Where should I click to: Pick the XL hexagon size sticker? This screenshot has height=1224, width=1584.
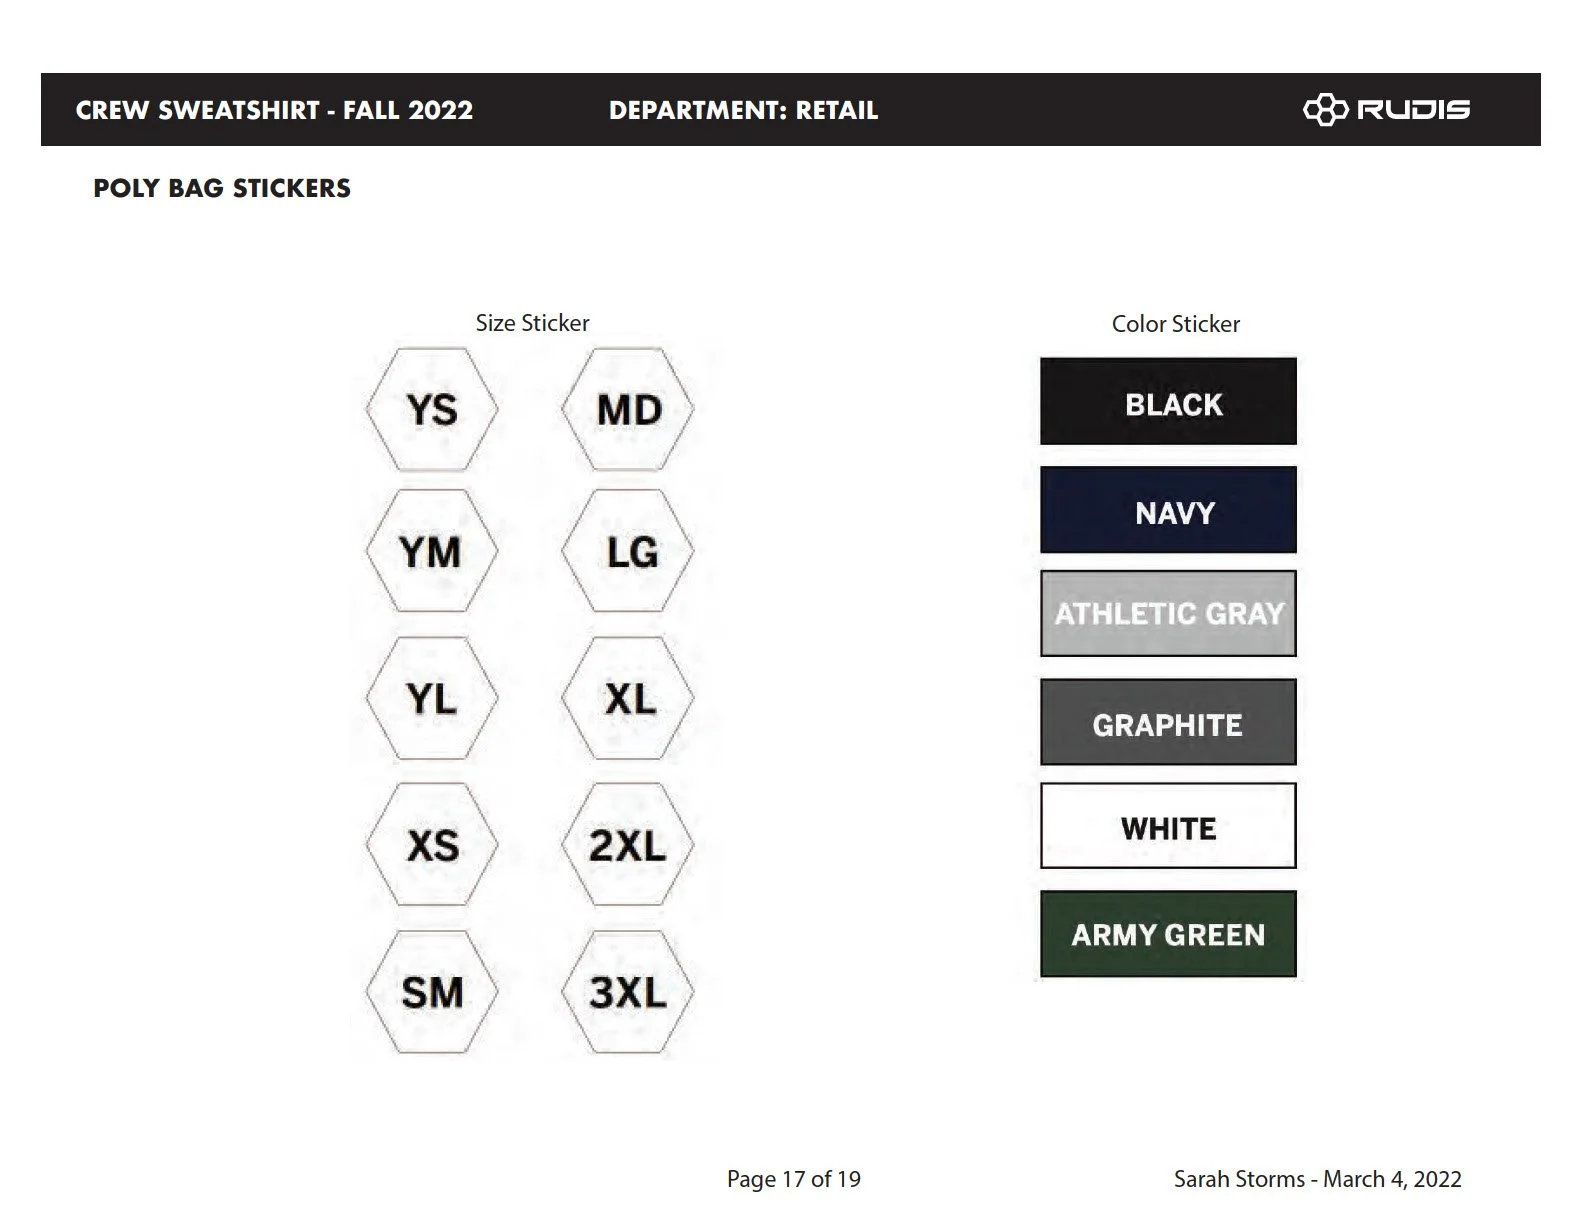[628, 698]
